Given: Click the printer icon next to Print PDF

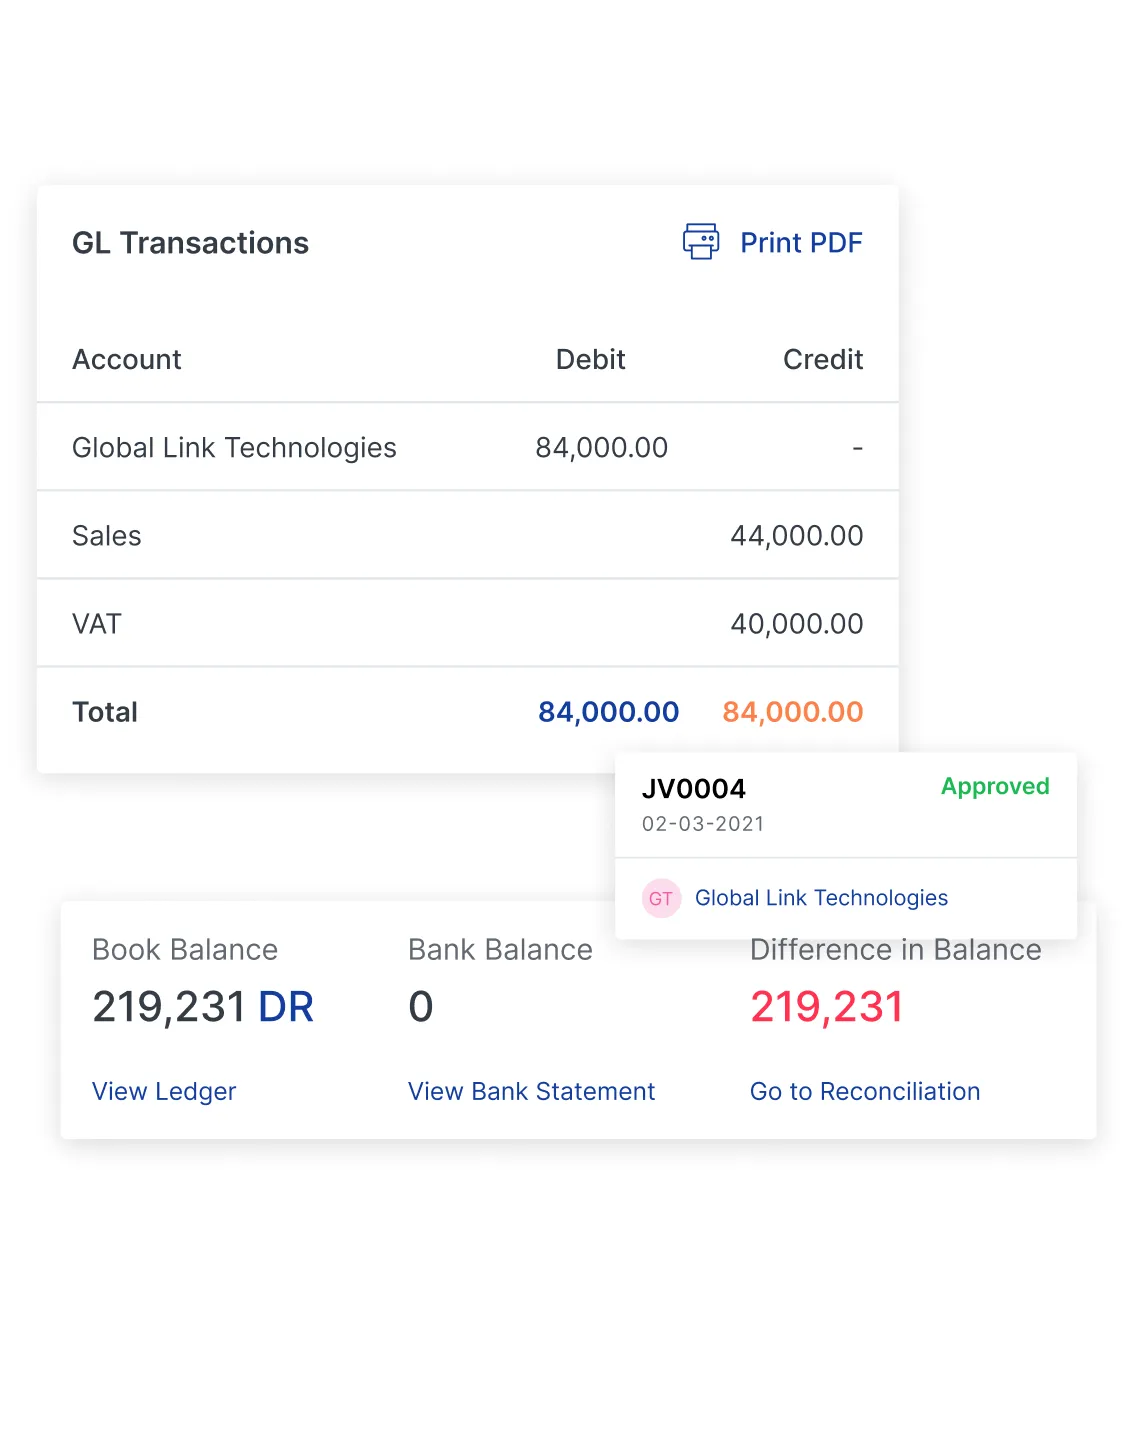Looking at the screenshot, I should pos(700,241).
